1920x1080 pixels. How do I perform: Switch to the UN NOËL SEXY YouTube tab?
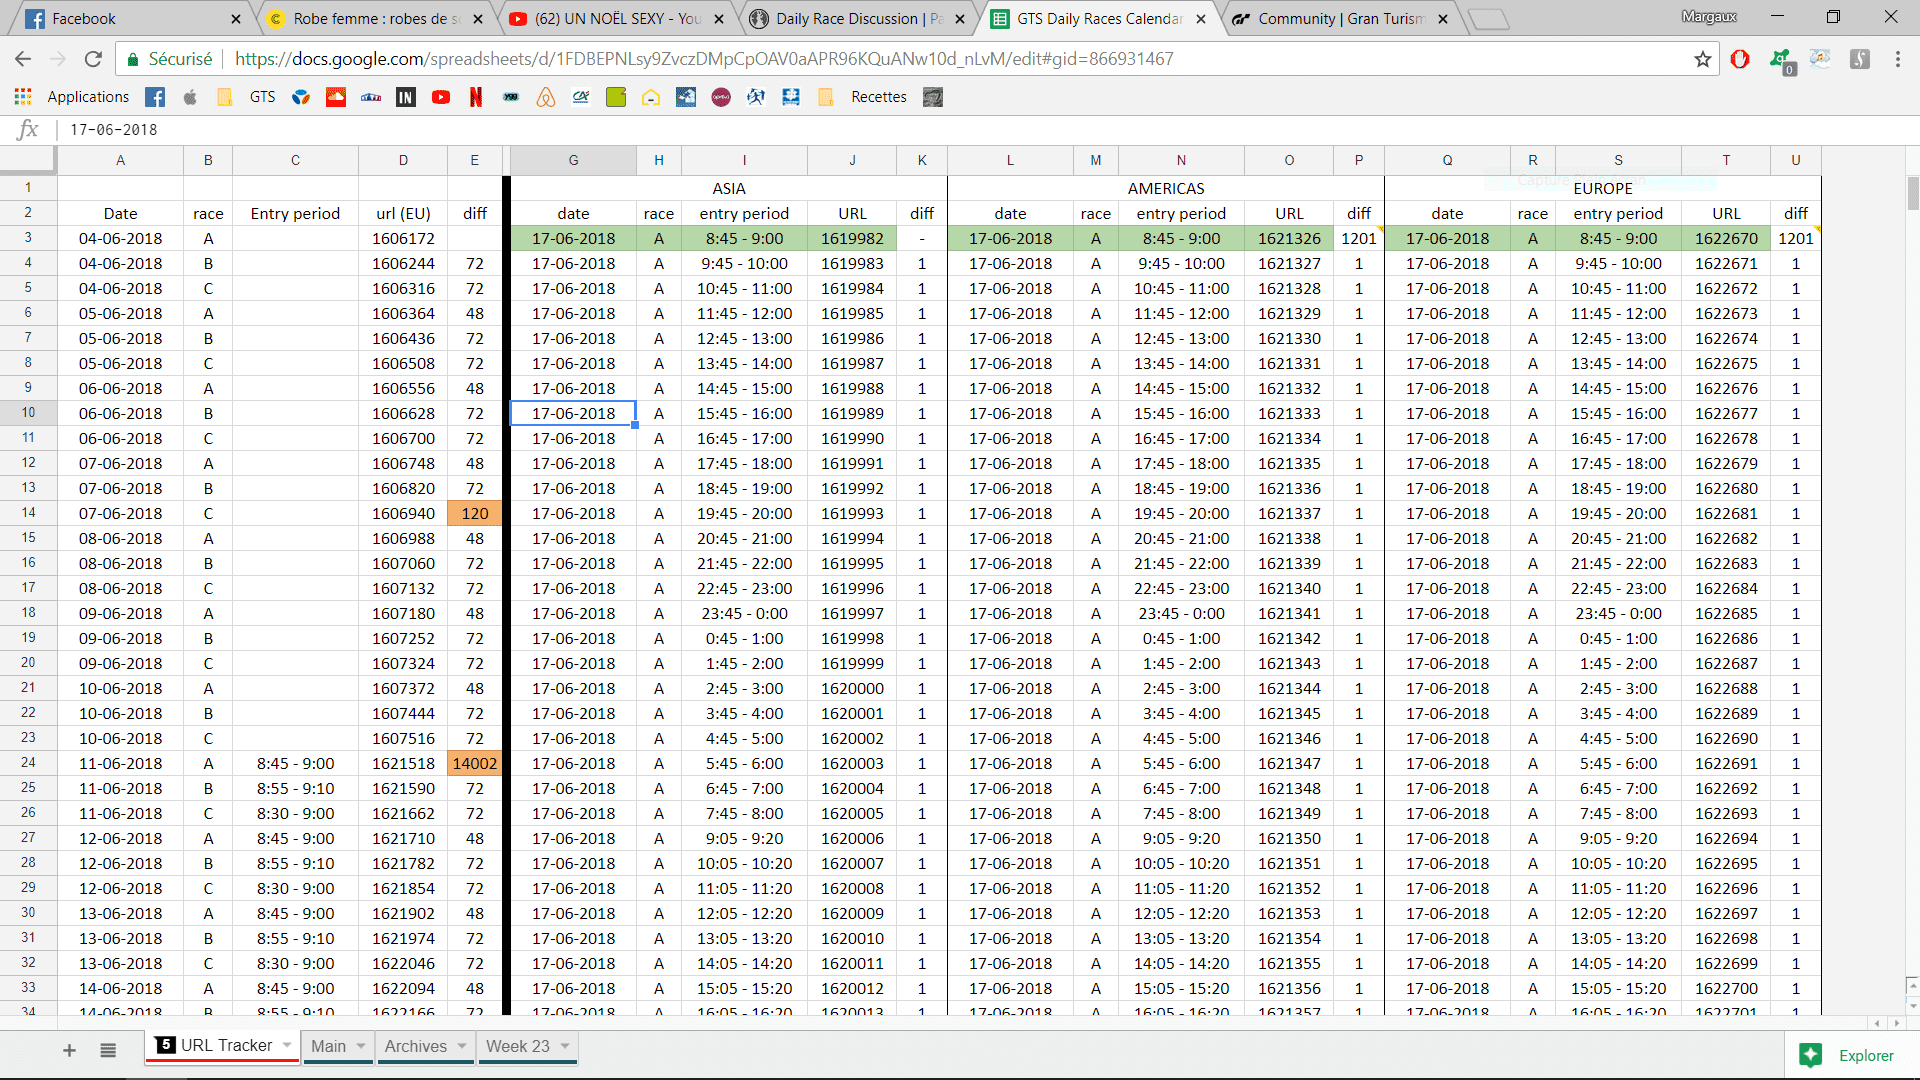click(618, 19)
